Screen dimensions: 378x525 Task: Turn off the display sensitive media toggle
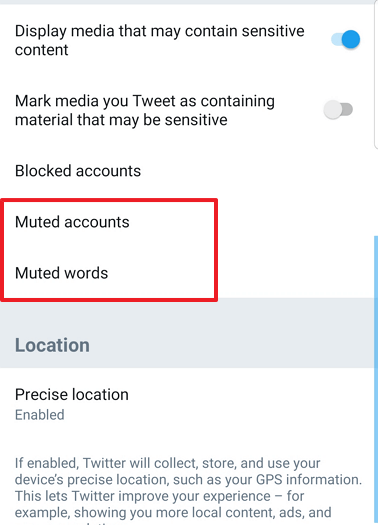(x=345, y=39)
